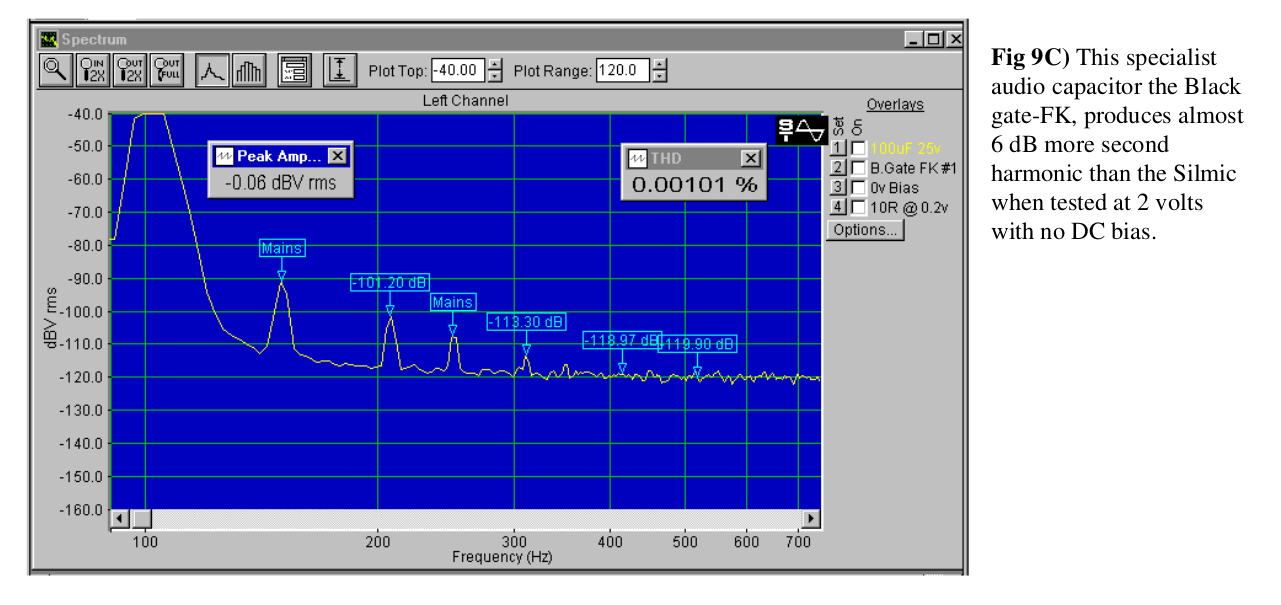
Task: Set overlay slot 2 button
Action: coord(838,168)
